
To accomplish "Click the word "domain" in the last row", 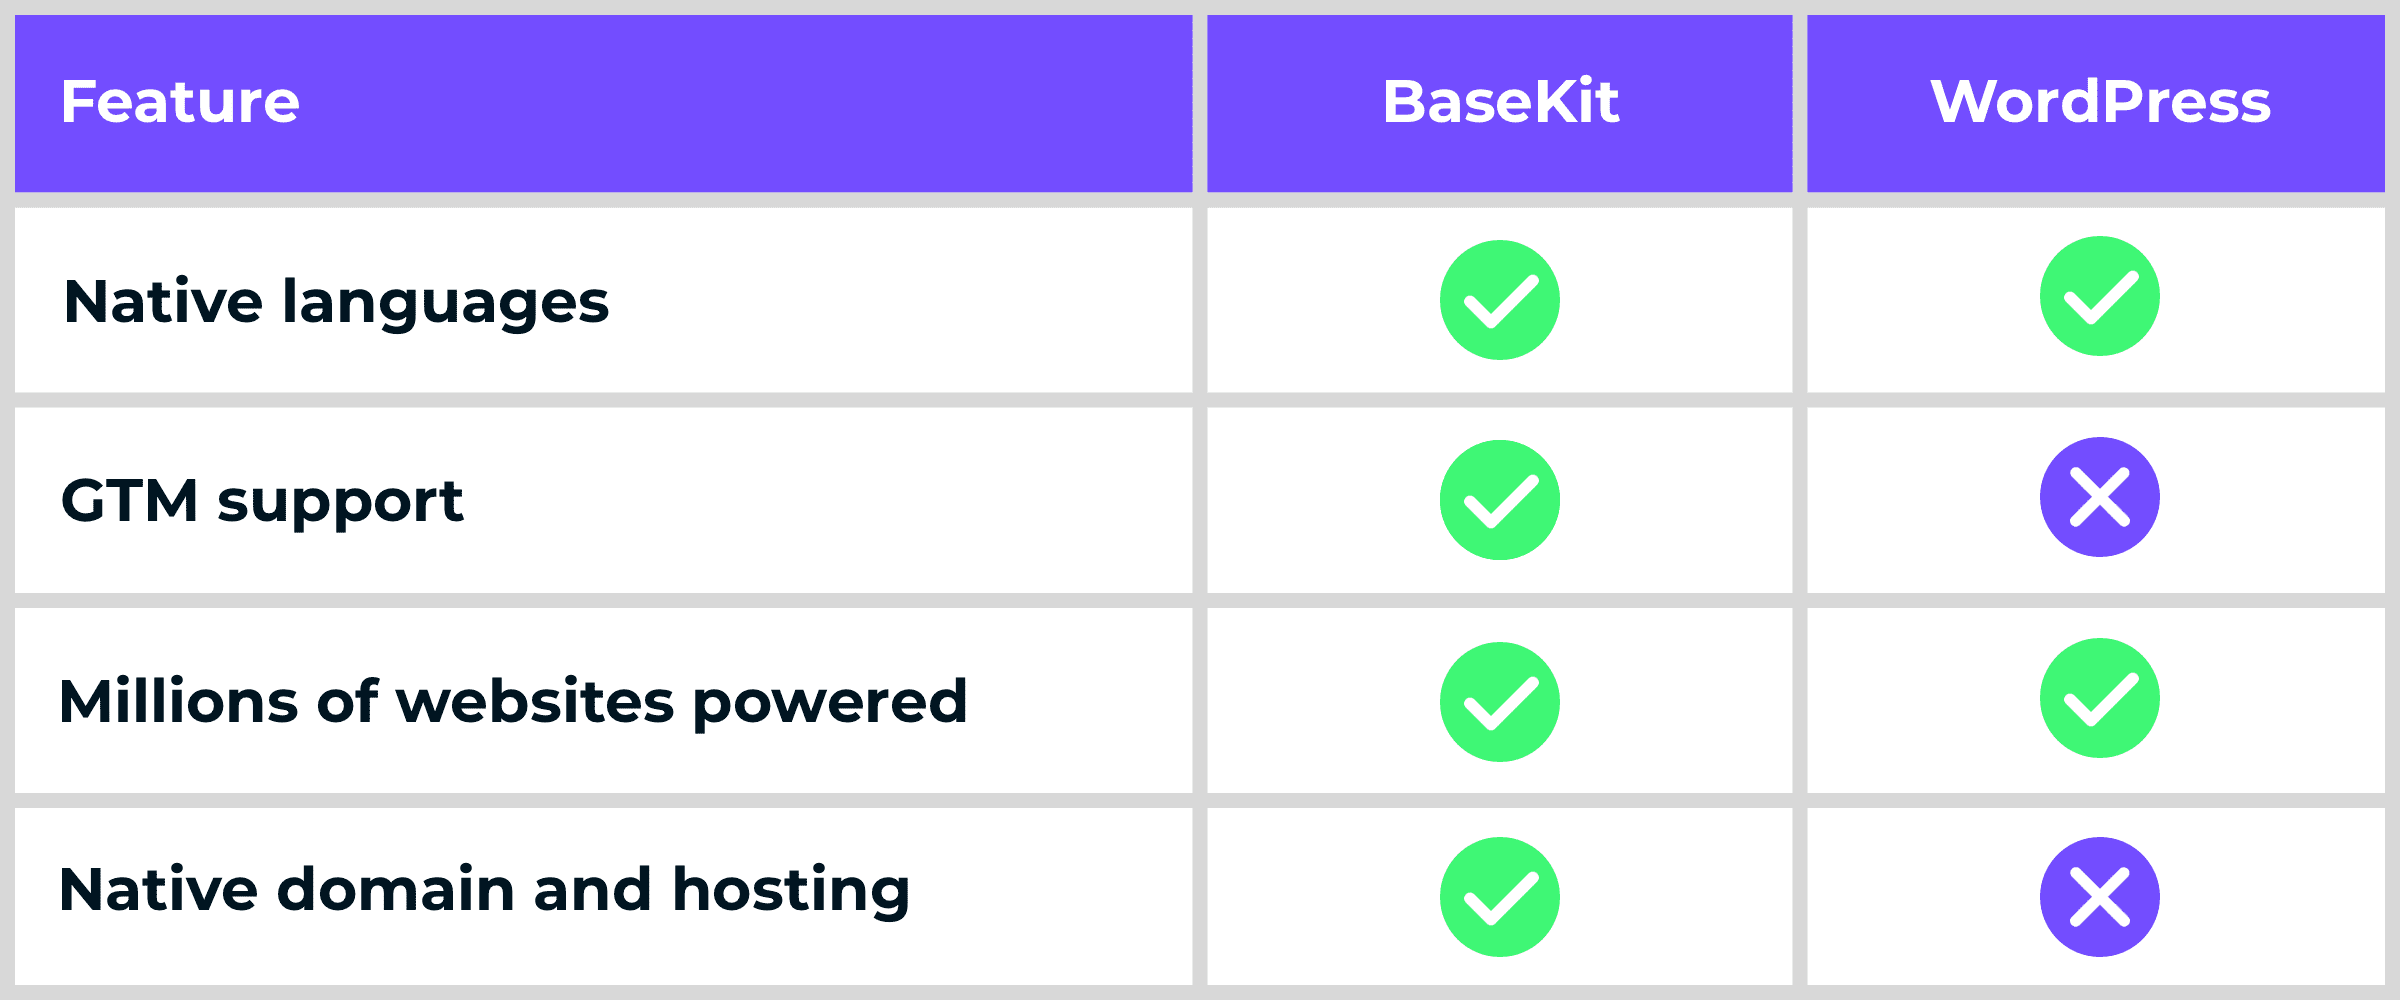I will coord(395,889).
